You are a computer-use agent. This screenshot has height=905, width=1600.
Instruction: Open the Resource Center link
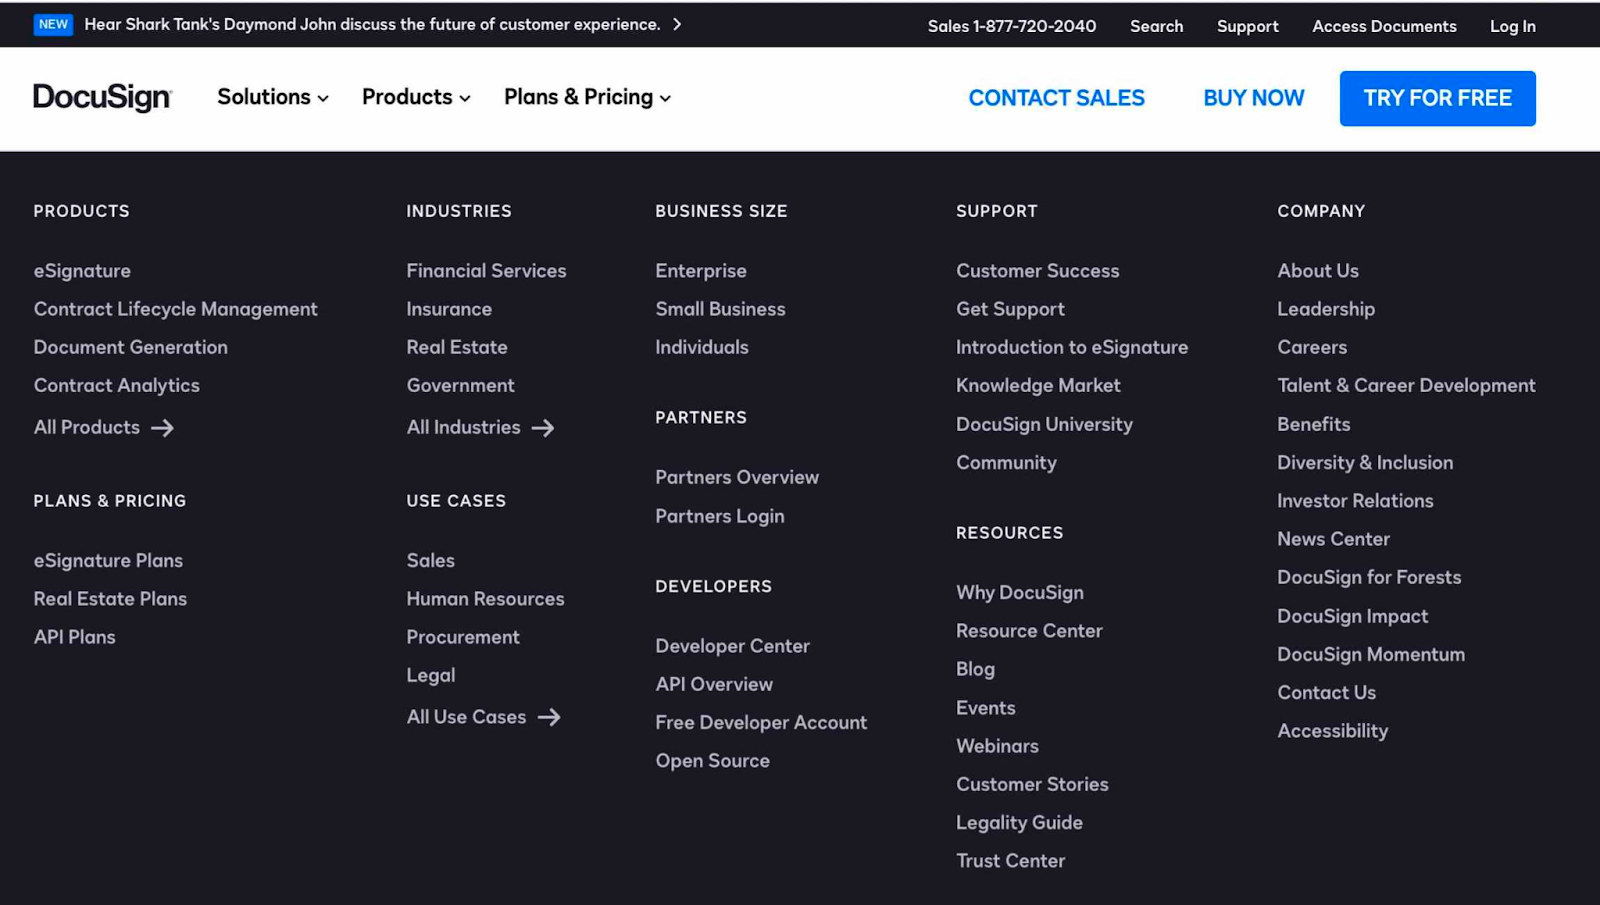click(x=1029, y=631)
